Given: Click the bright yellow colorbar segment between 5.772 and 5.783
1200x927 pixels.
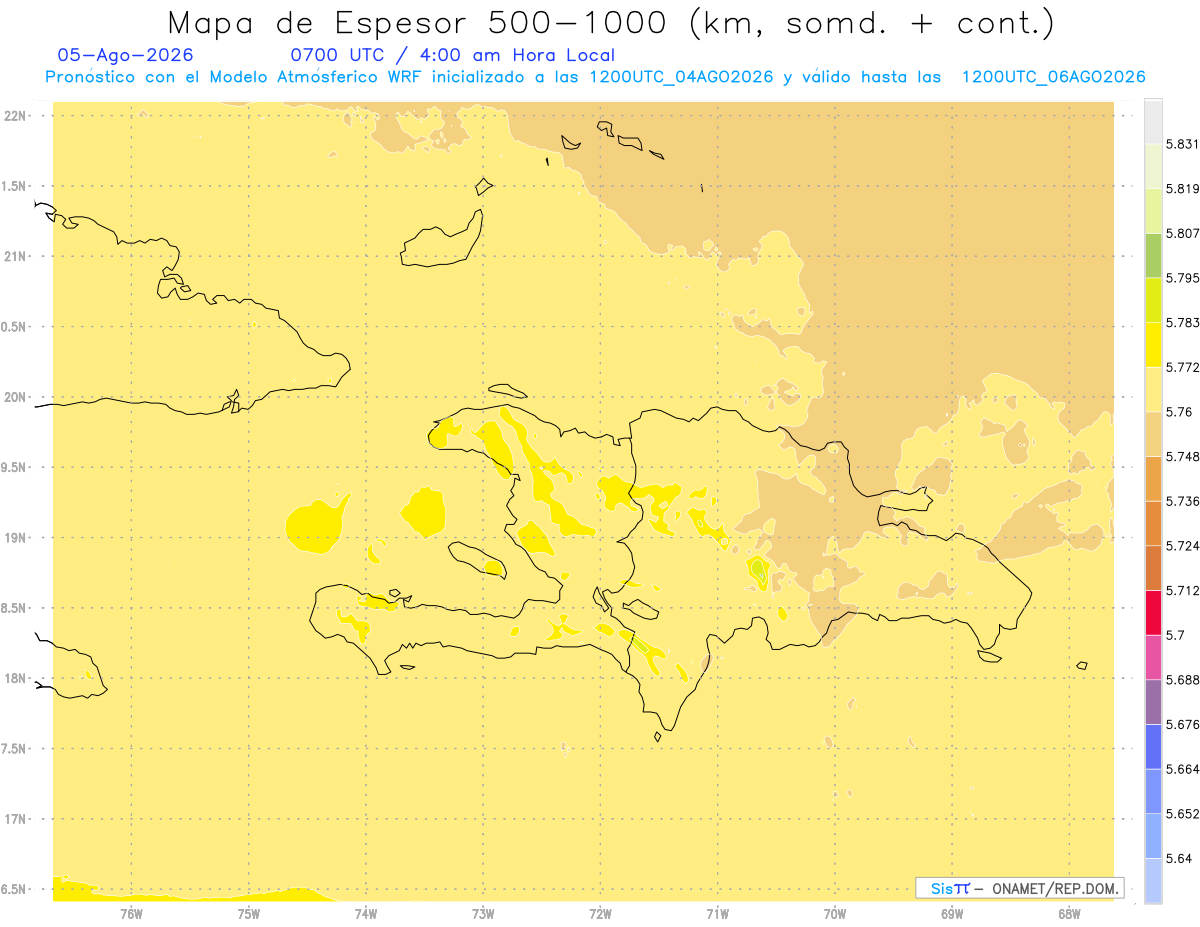Looking at the screenshot, I should [1153, 345].
